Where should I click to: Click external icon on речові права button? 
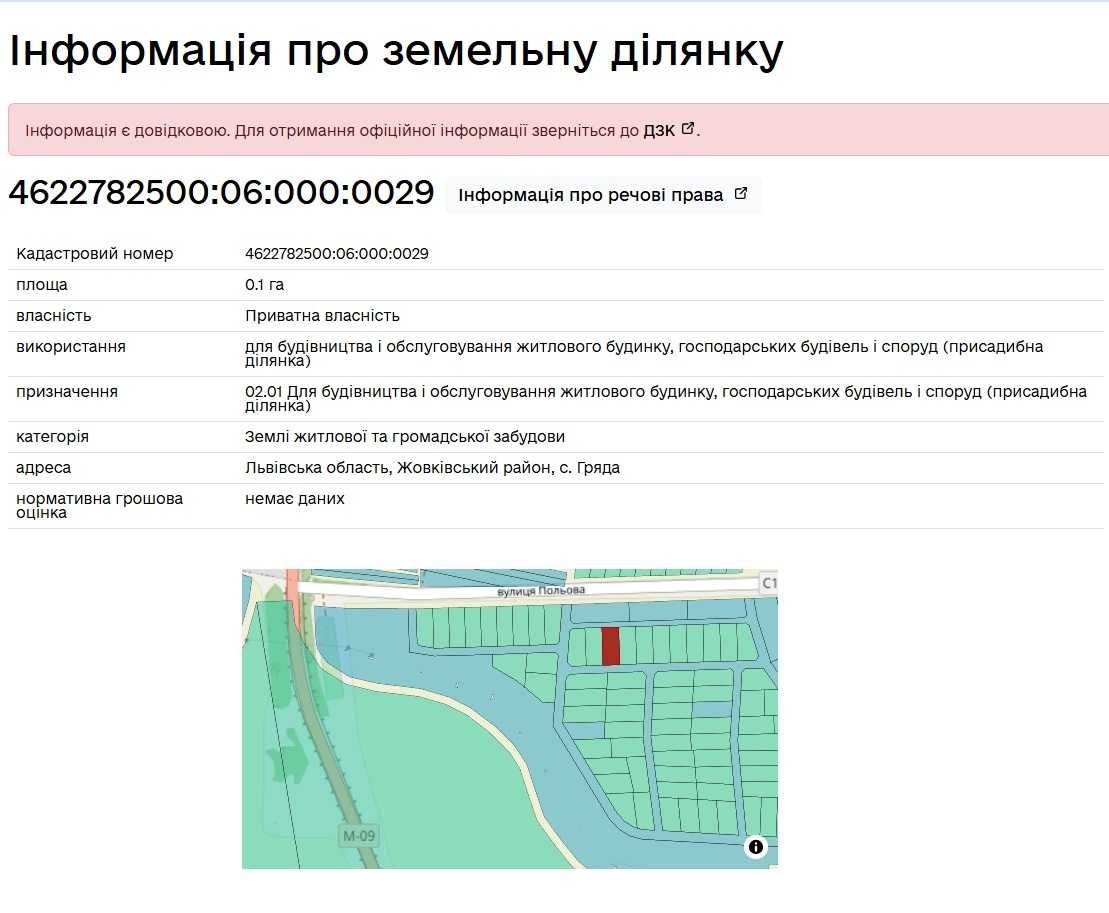pyautogui.click(x=741, y=194)
